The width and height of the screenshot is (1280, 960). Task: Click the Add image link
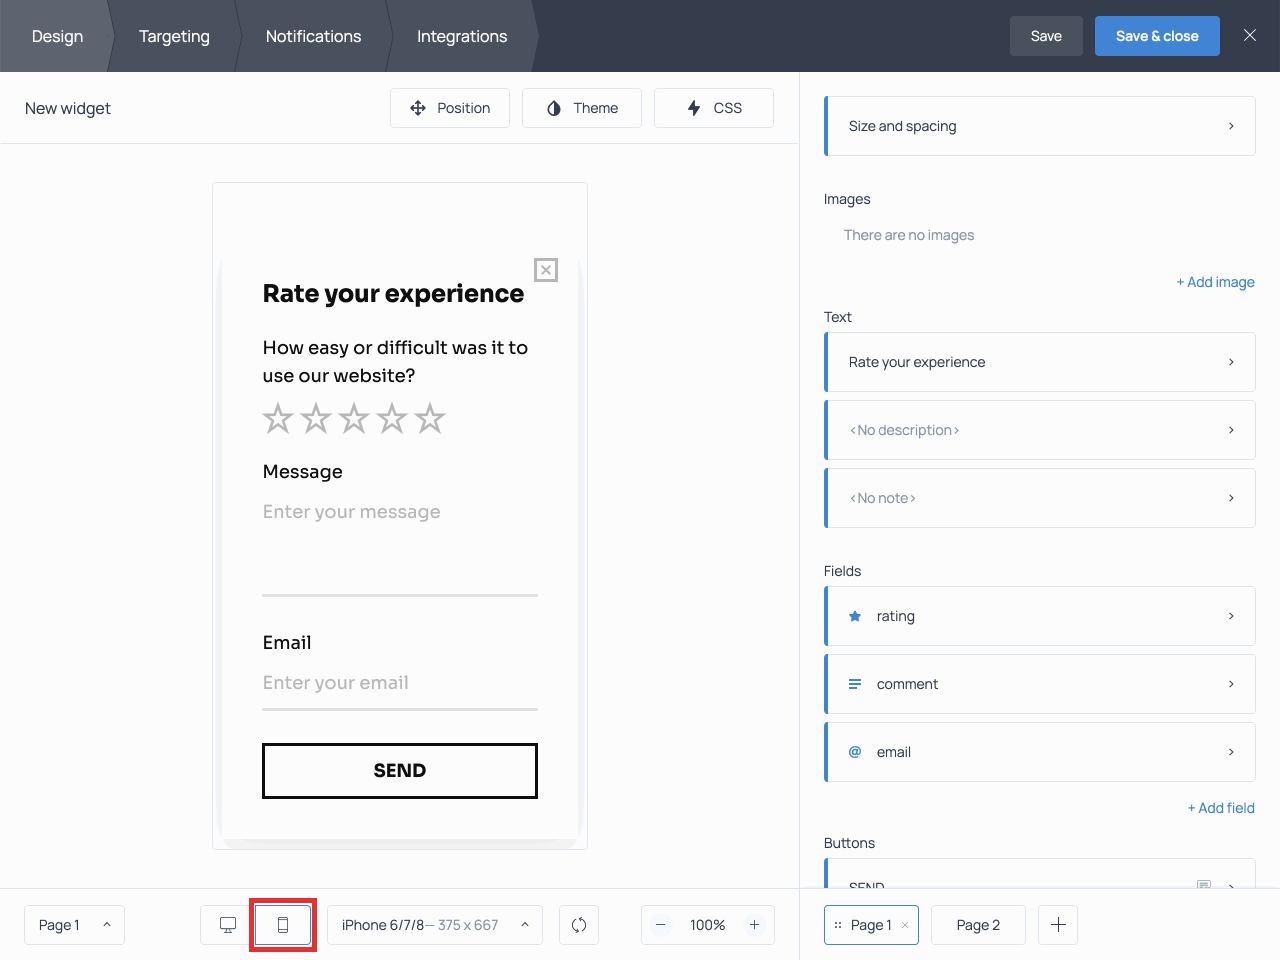click(x=1216, y=282)
